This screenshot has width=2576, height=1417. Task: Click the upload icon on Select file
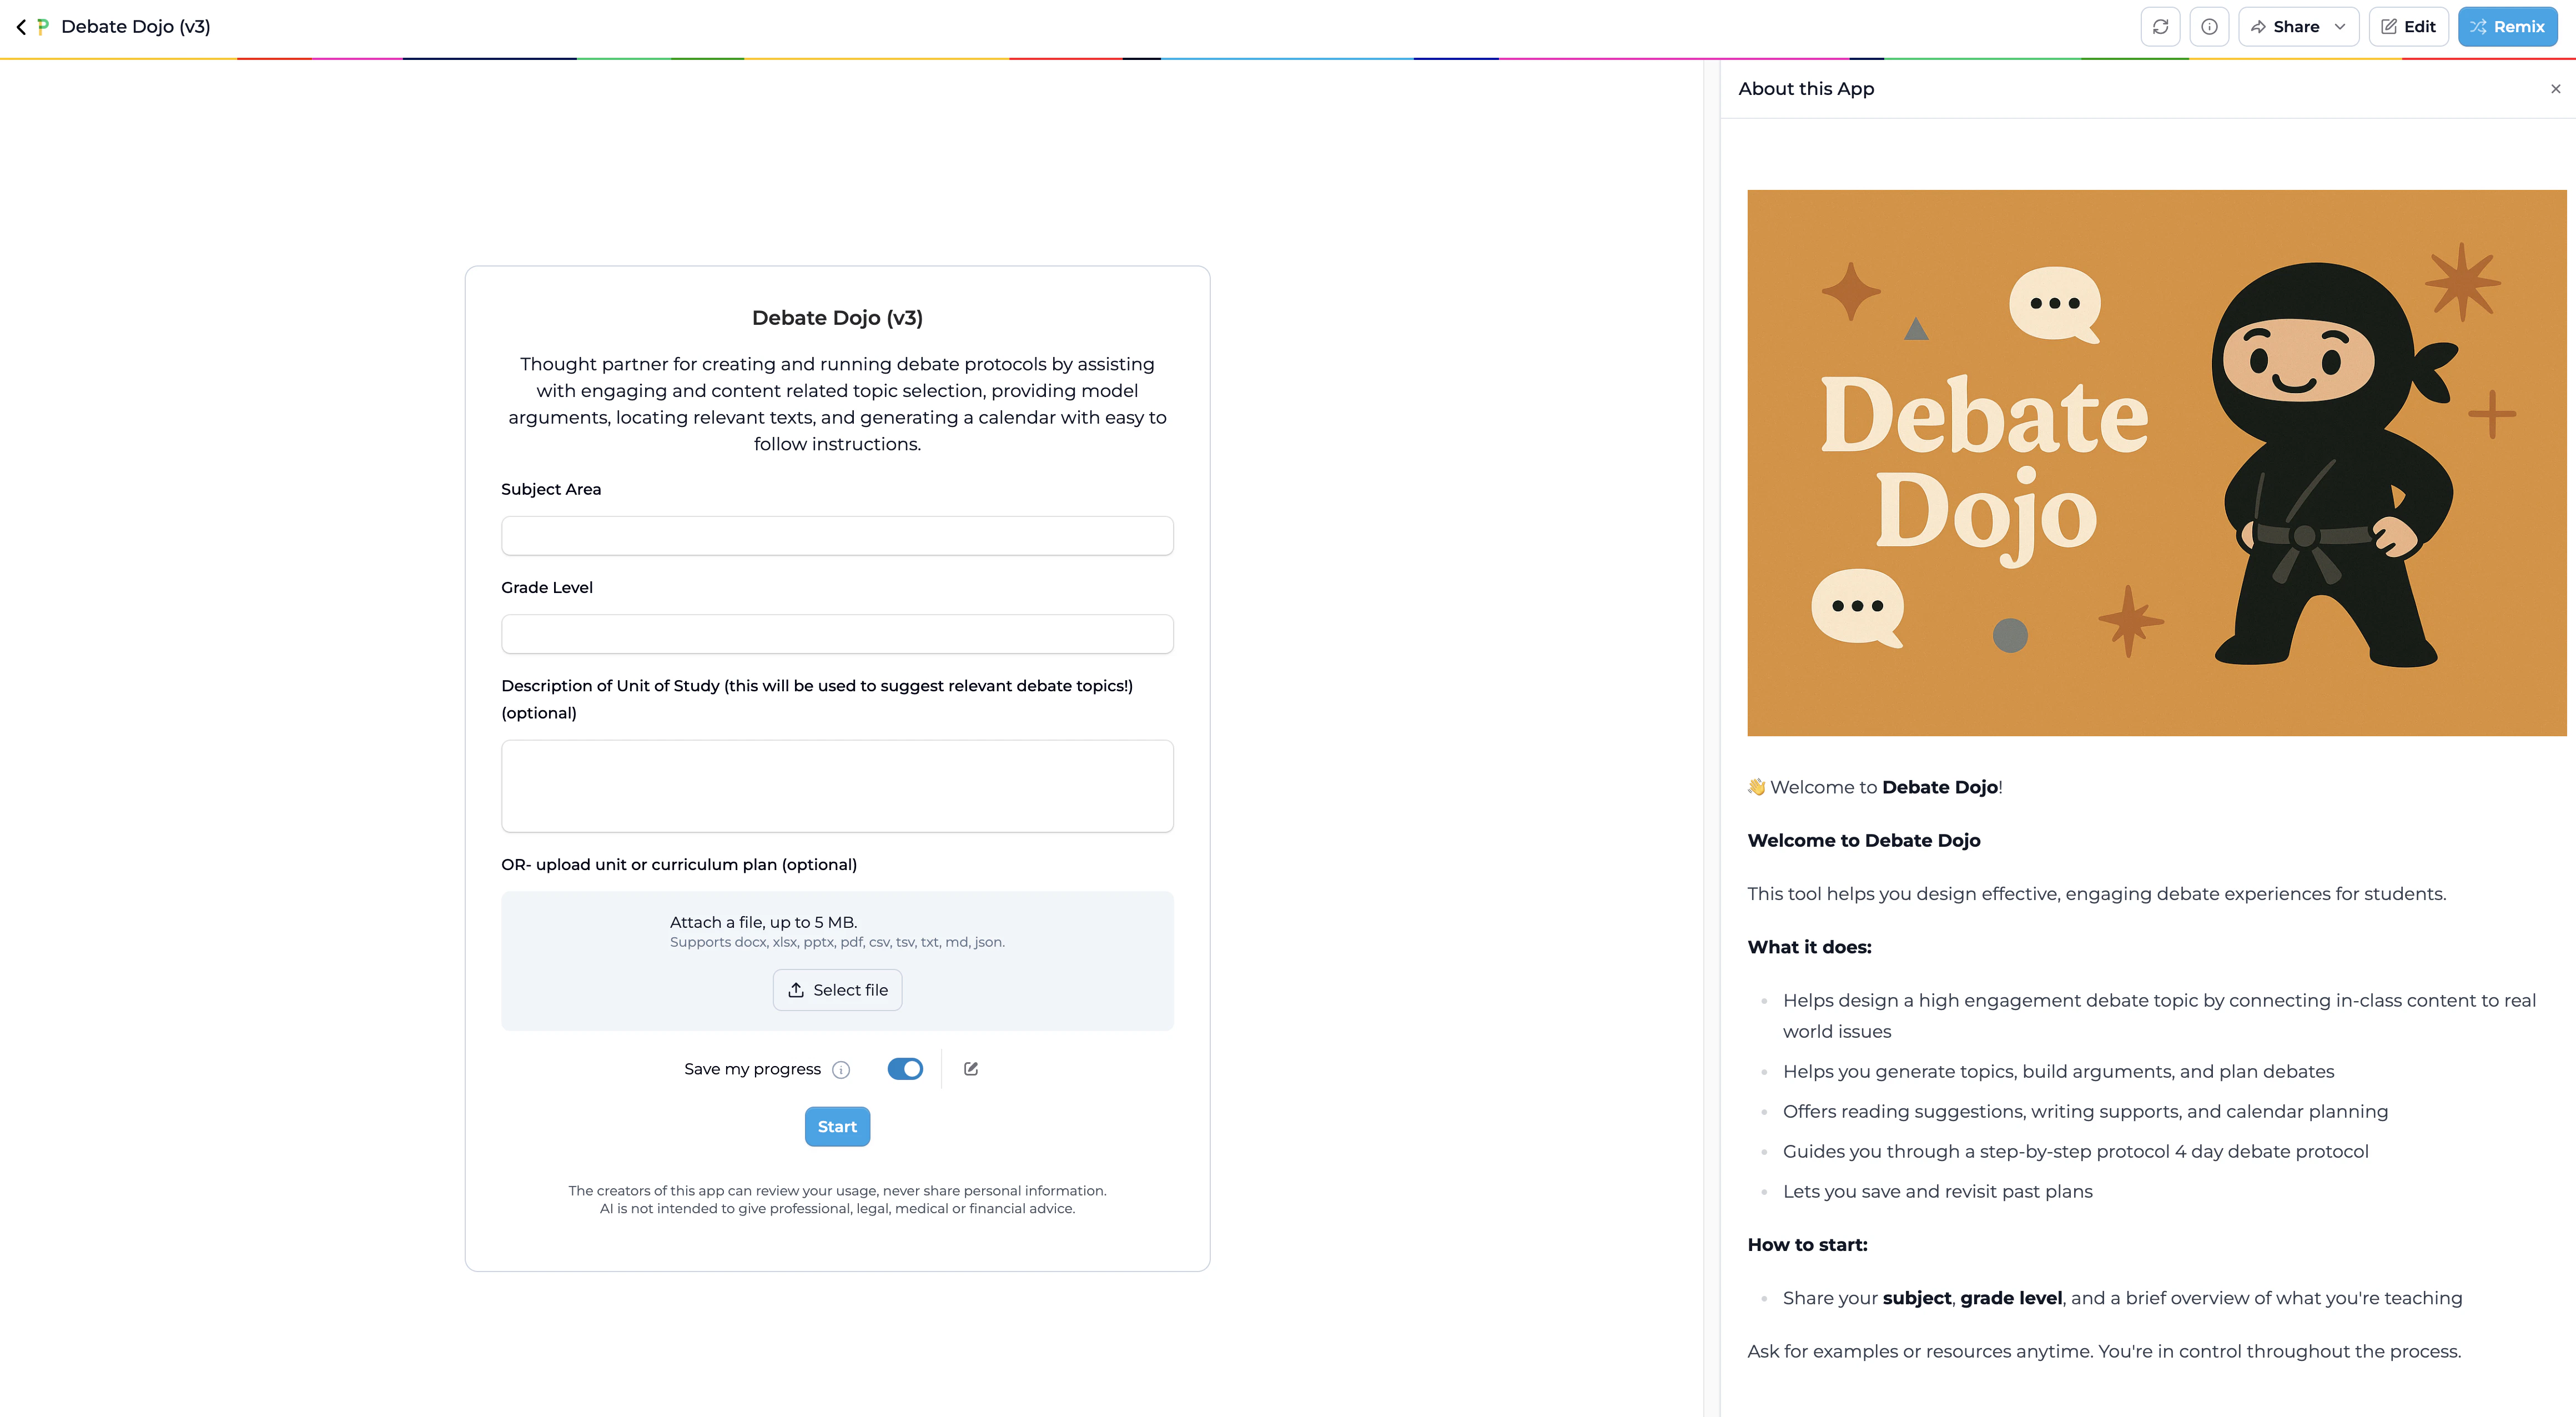click(796, 990)
